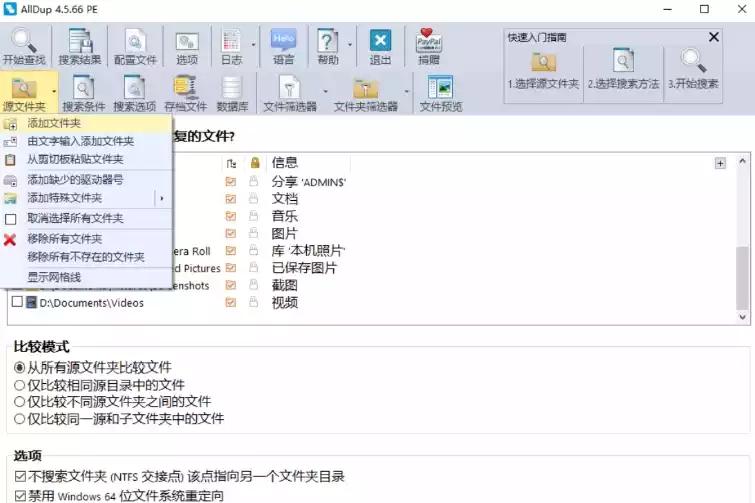Expand the 源文件夹 dropdown arrow
The image size is (755, 503).
(54, 91)
